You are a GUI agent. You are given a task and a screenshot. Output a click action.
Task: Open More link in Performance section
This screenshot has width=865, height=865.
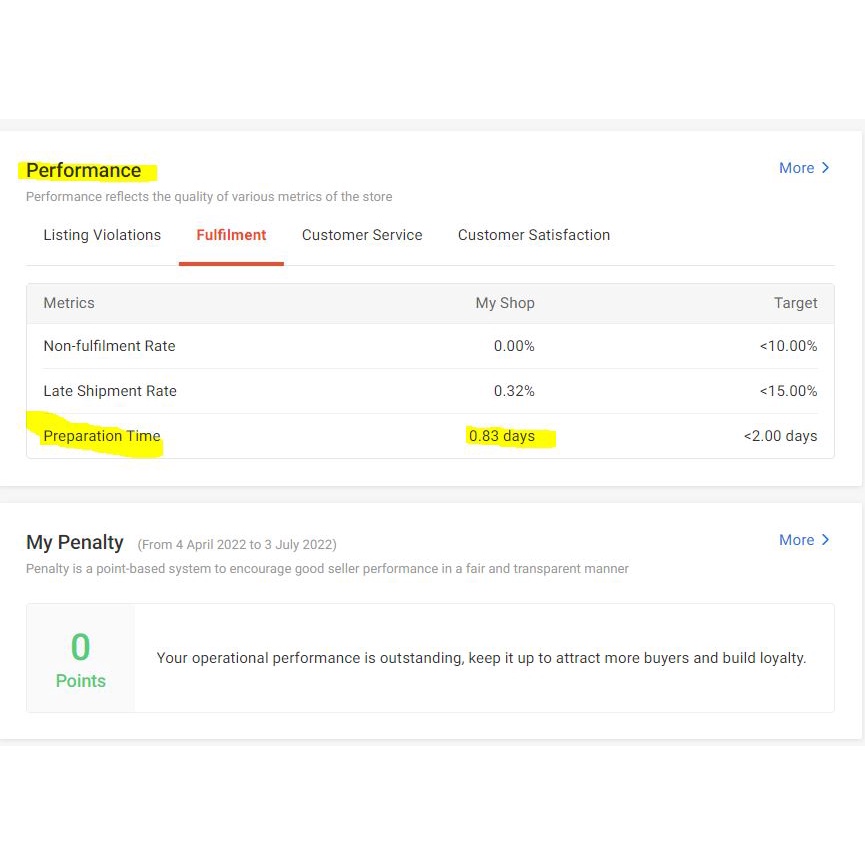(797, 168)
